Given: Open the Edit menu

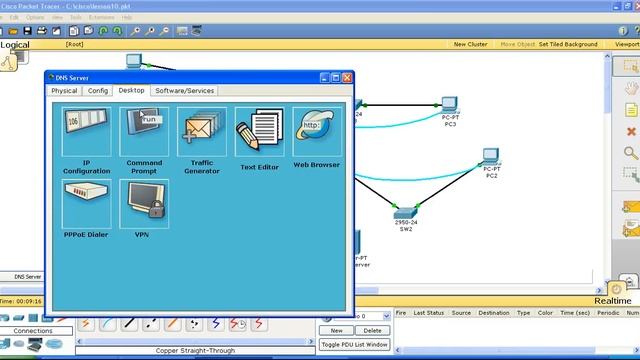Looking at the screenshot, I should click(x=14, y=18).
